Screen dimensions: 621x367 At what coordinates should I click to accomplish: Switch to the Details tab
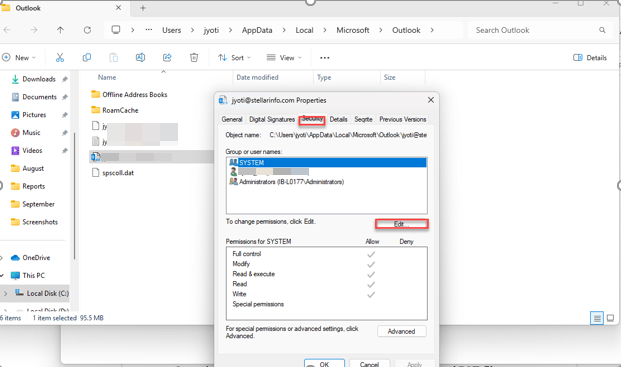(338, 119)
